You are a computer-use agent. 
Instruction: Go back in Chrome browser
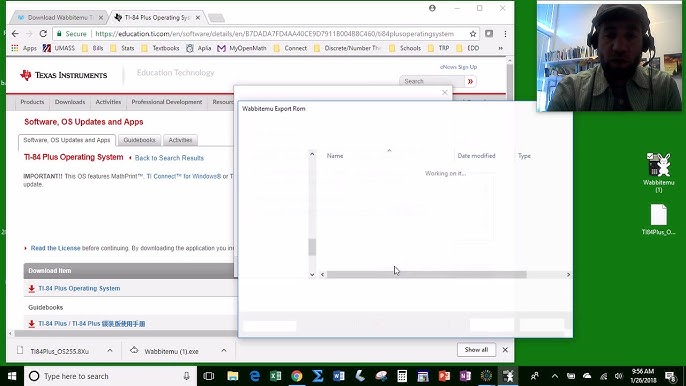[15, 34]
